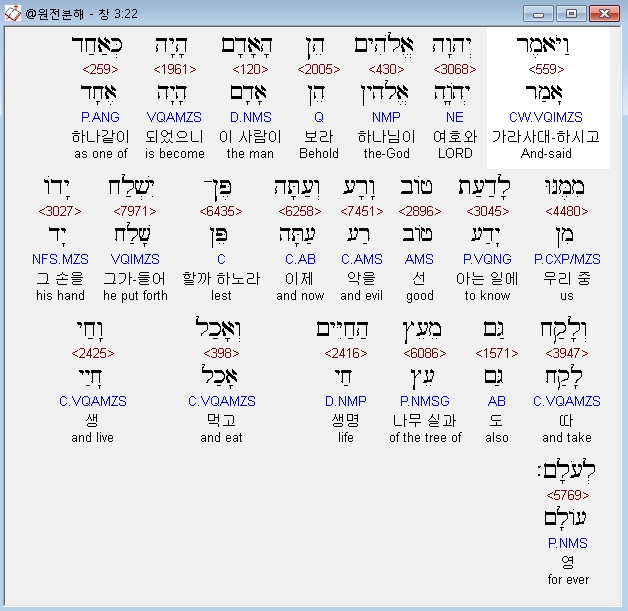Click the parsing code P.CXP/MZS
Screen dimensions: 628x611
coord(567,259)
